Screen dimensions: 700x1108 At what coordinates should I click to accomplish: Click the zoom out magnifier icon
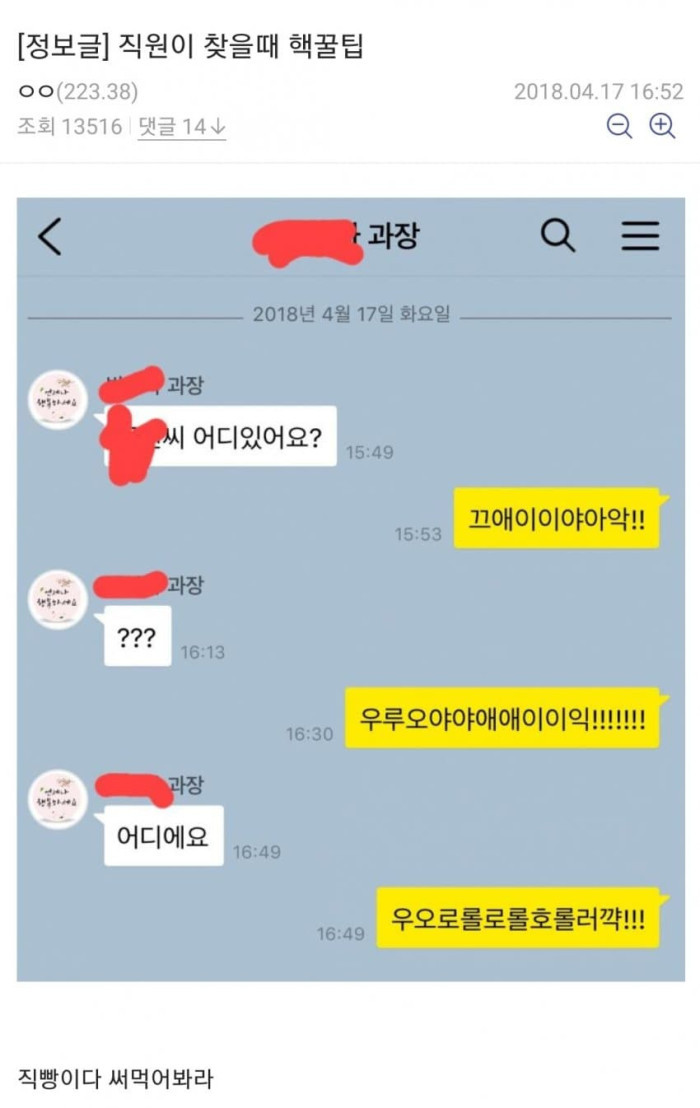coord(619,126)
